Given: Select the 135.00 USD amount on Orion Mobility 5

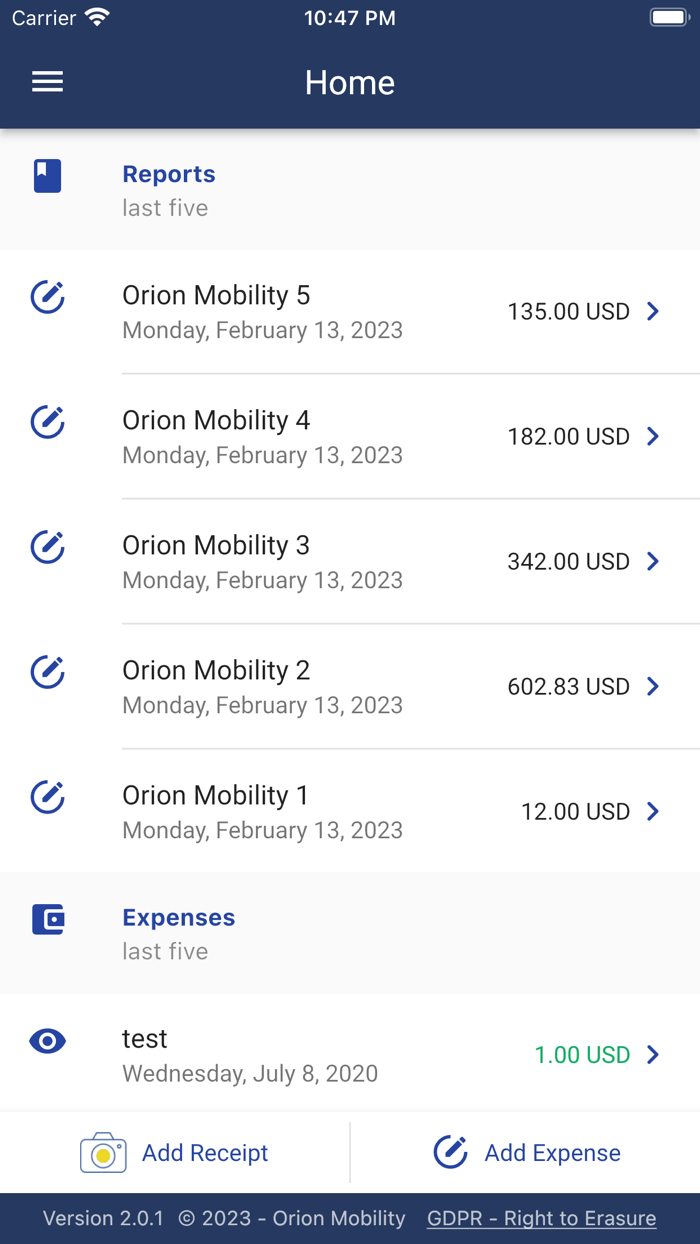Looking at the screenshot, I should pyautogui.click(x=568, y=311).
